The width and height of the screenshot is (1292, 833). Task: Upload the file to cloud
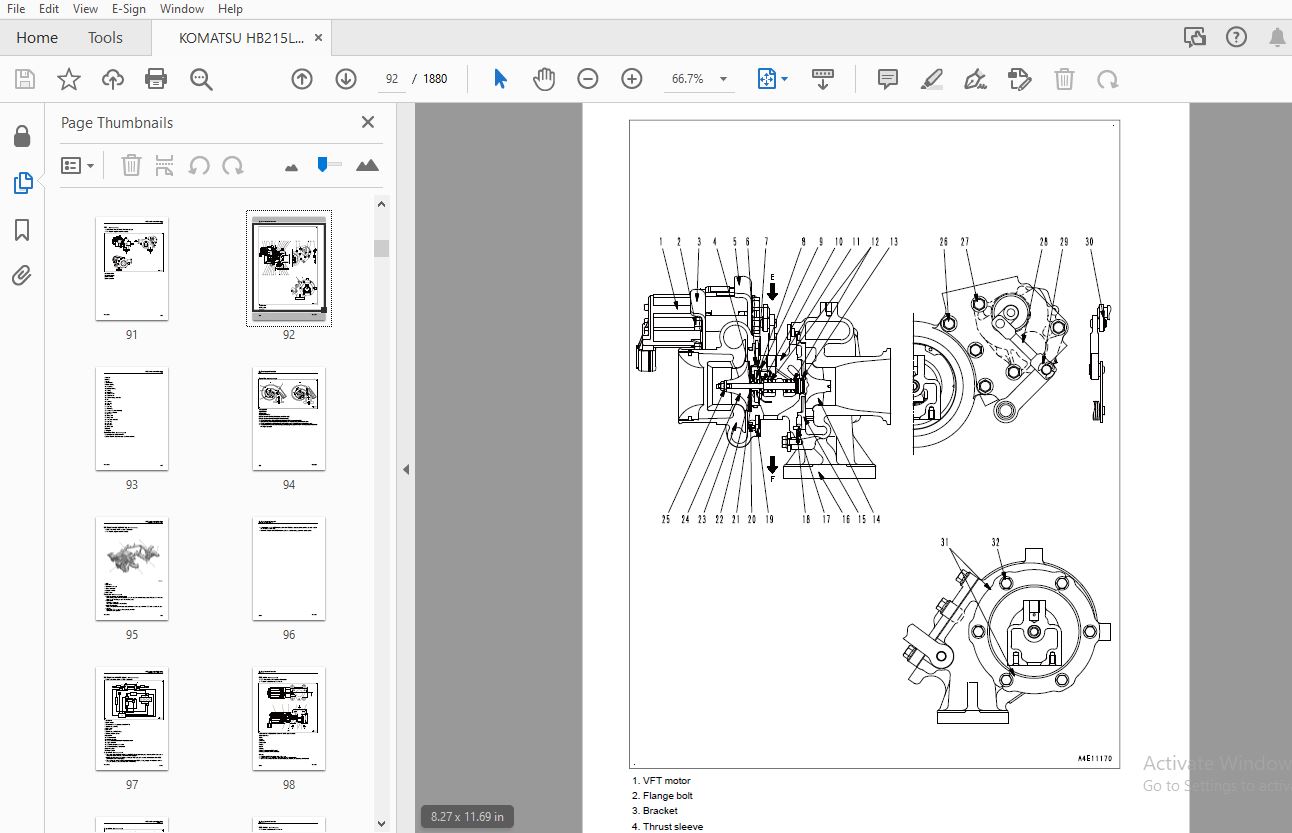pyautogui.click(x=113, y=79)
